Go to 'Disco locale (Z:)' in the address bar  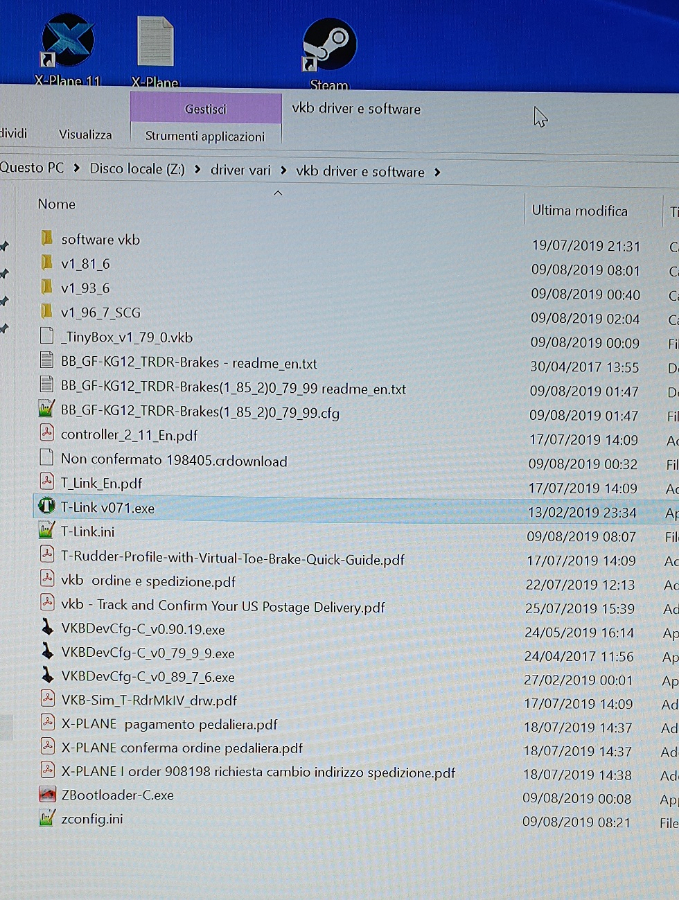point(137,169)
